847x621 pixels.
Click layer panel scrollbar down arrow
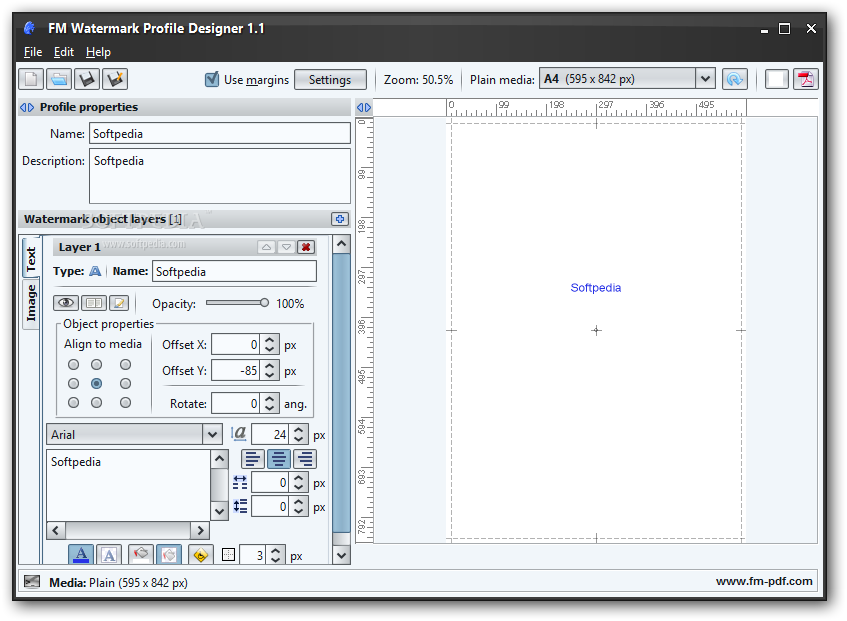point(341,555)
